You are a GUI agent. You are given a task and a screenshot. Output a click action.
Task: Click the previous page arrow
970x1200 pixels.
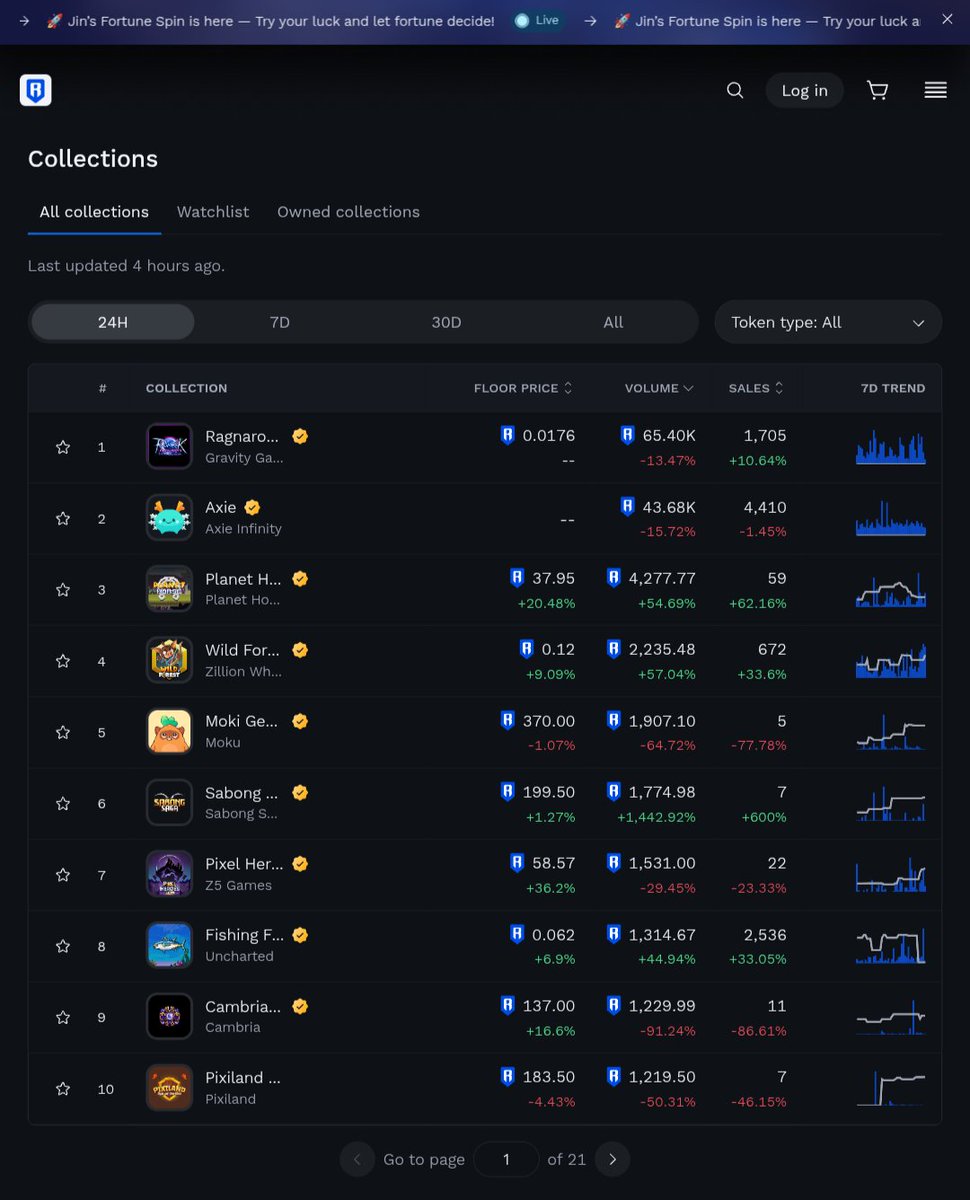357,1159
